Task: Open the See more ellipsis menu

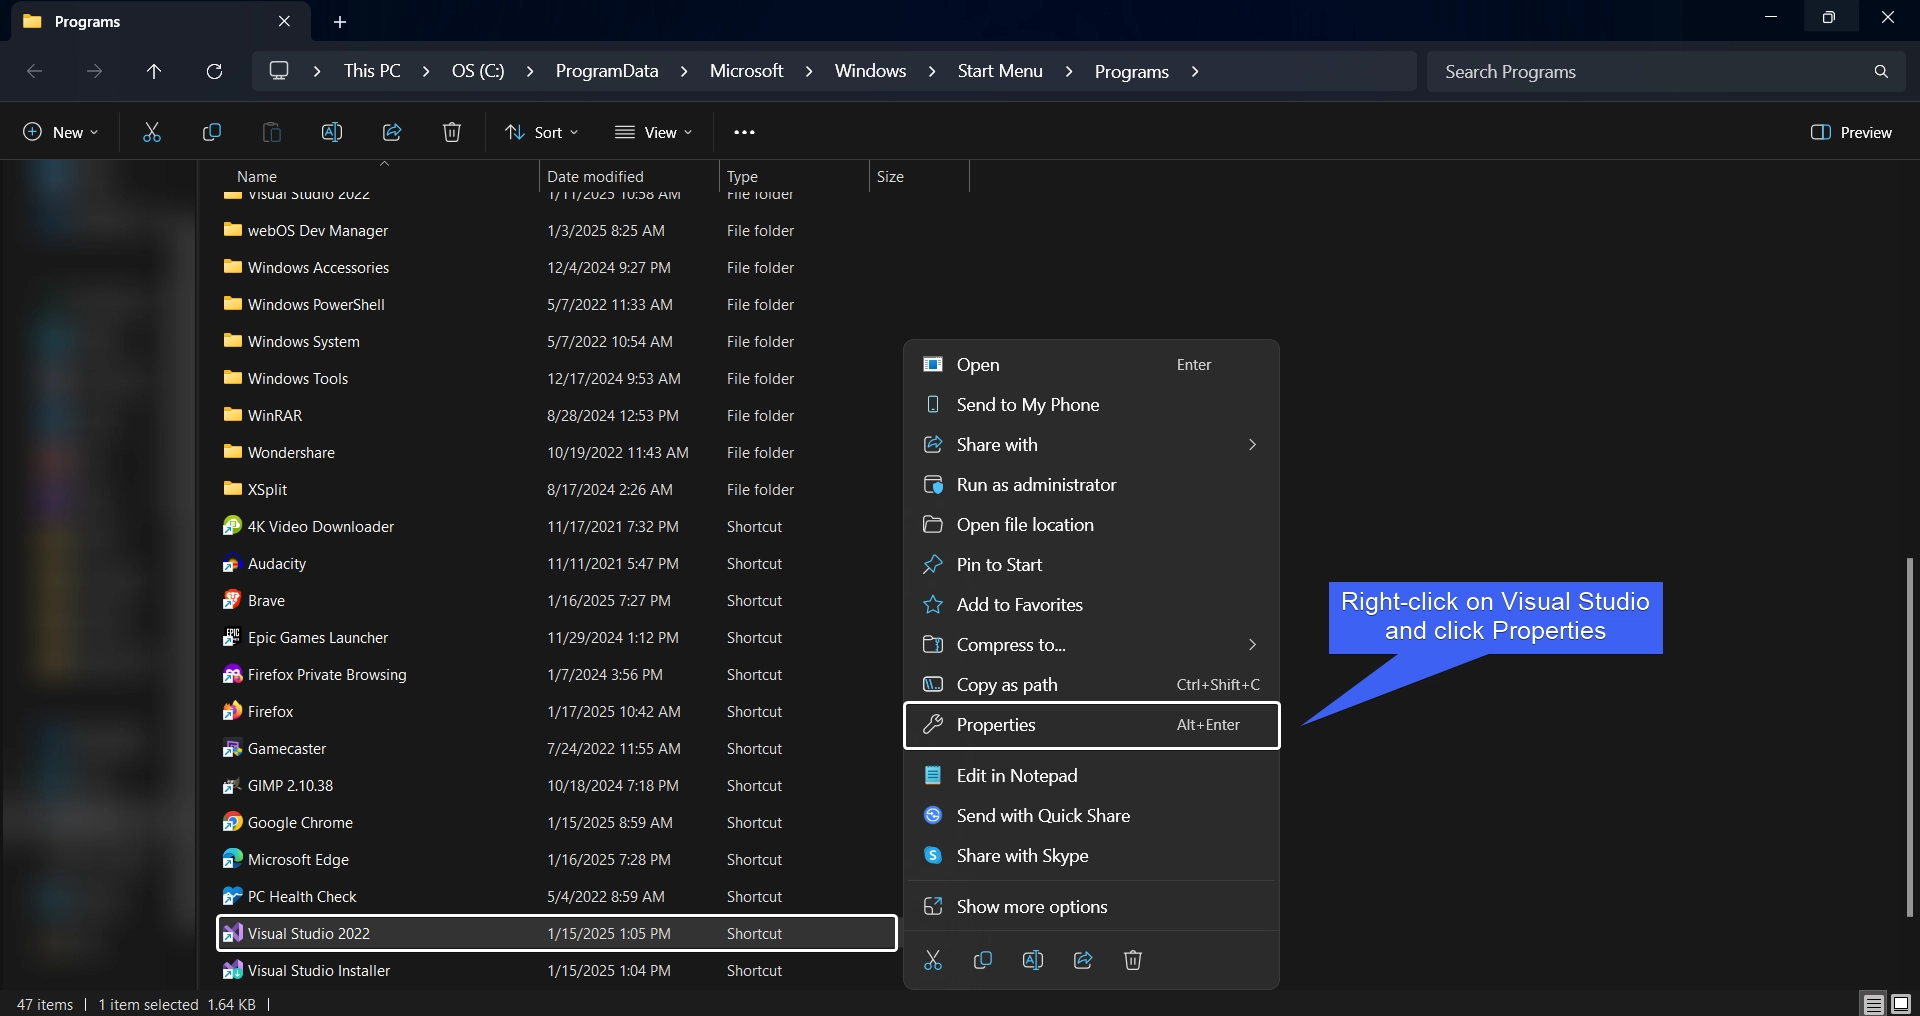Action: pyautogui.click(x=744, y=132)
